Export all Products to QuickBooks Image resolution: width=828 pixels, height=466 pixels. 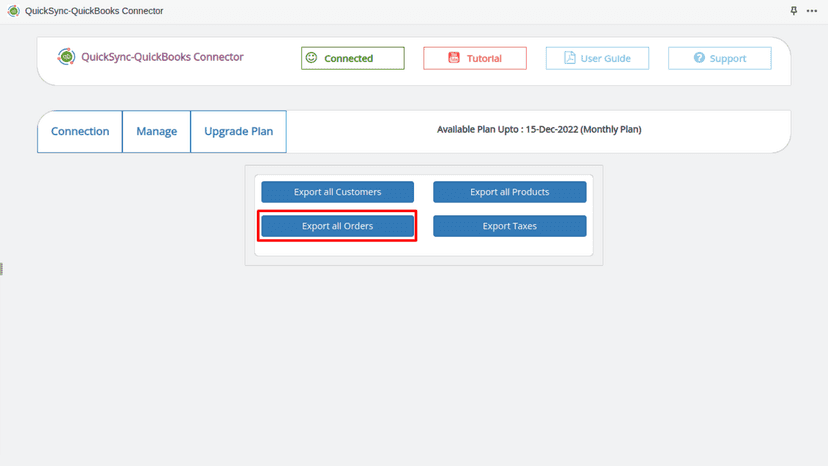[x=510, y=192]
